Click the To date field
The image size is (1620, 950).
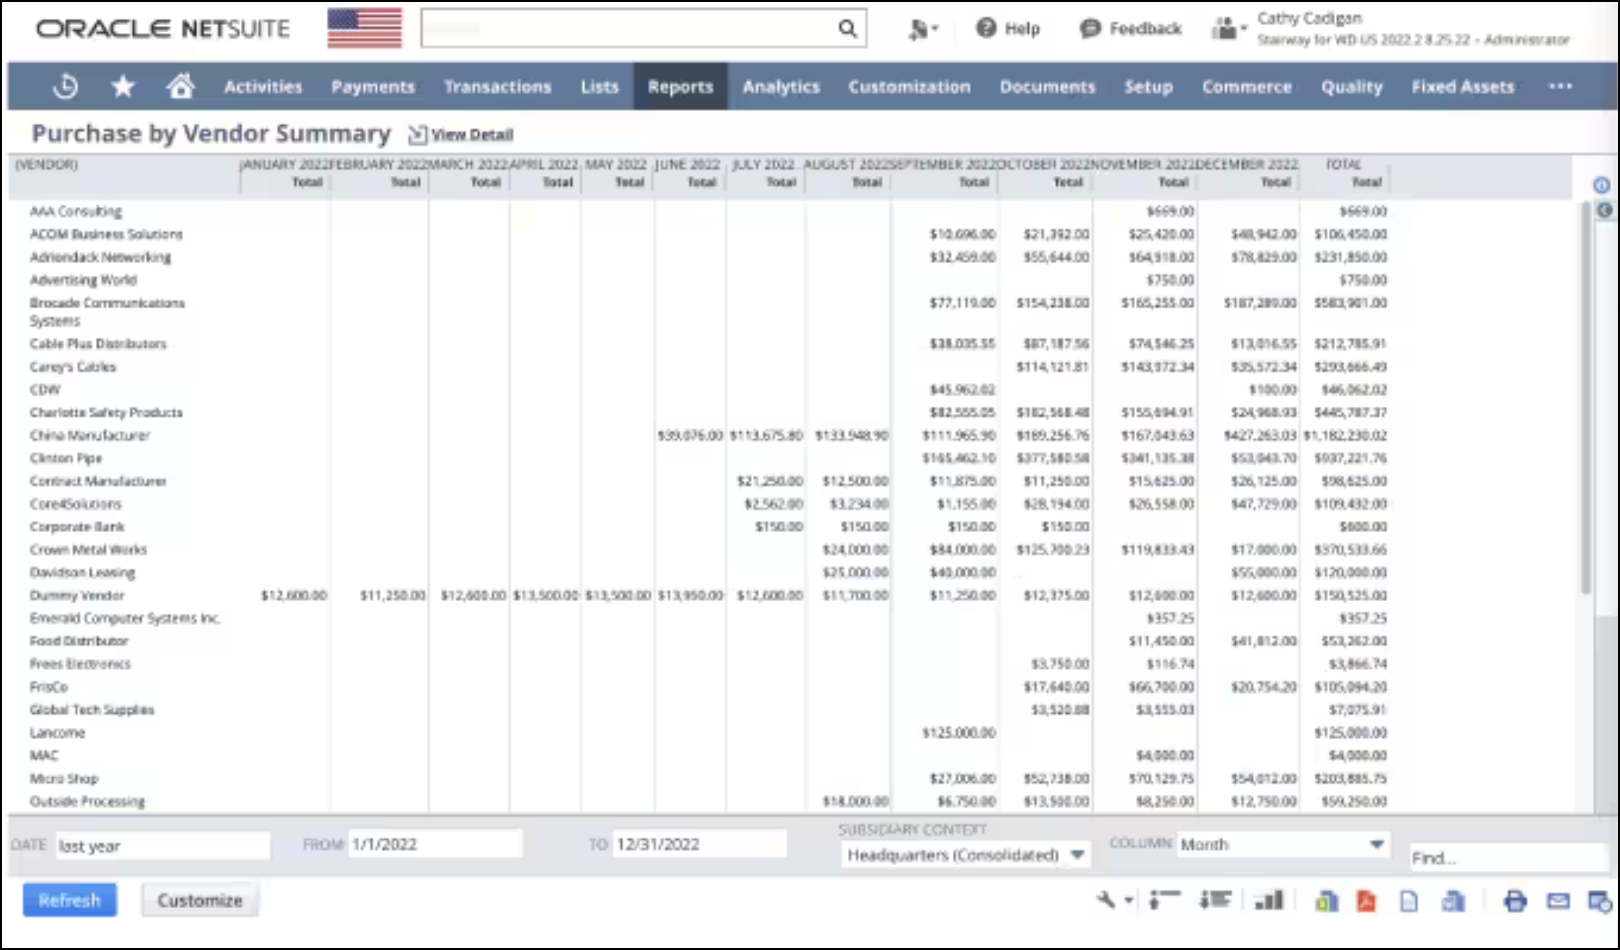click(x=699, y=844)
